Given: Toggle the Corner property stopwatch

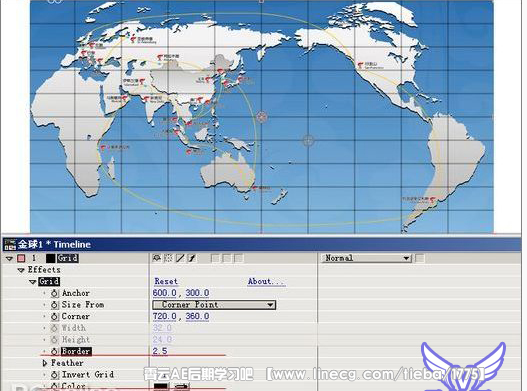Looking at the screenshot, I should tap(54, 317).
